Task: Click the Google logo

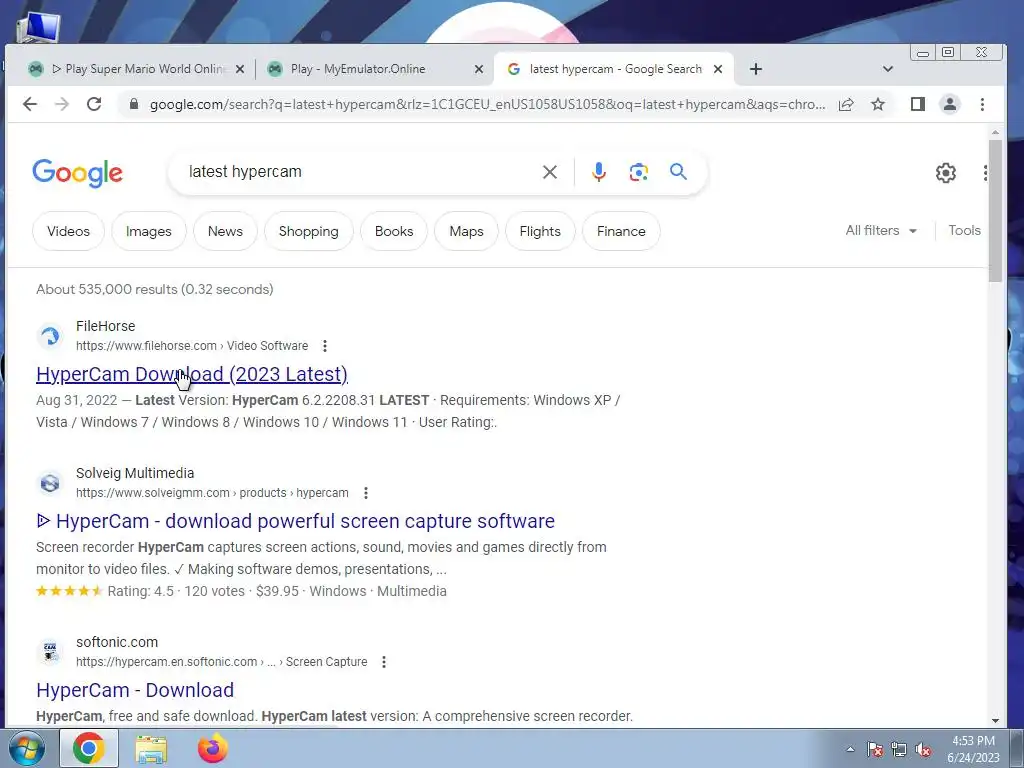Action: (x=78, y=173)
